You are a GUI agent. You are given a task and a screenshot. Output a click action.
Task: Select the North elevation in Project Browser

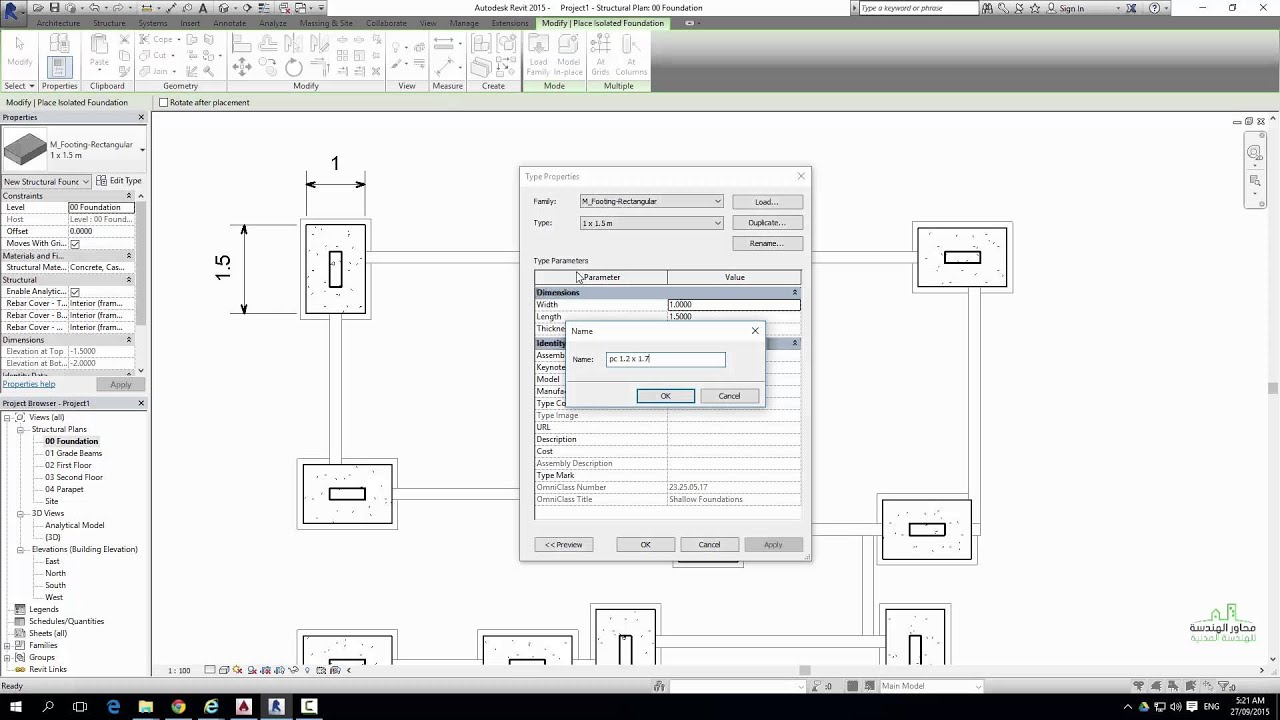click(55, 573)
